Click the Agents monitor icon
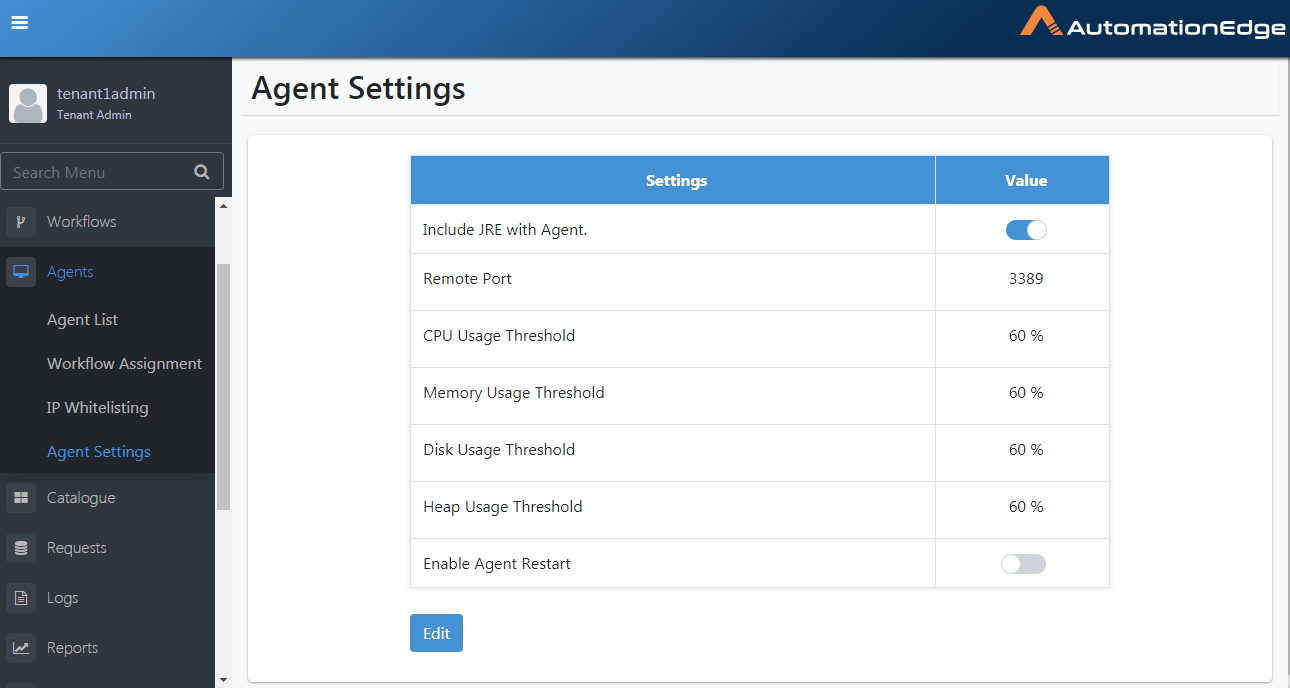1290x688 pixels. point(21,272)
